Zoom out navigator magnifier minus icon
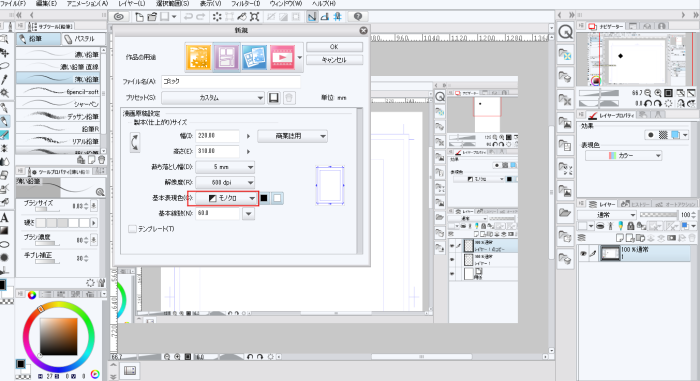The width and height of the screenshot is (700, 381). [647, 93]
